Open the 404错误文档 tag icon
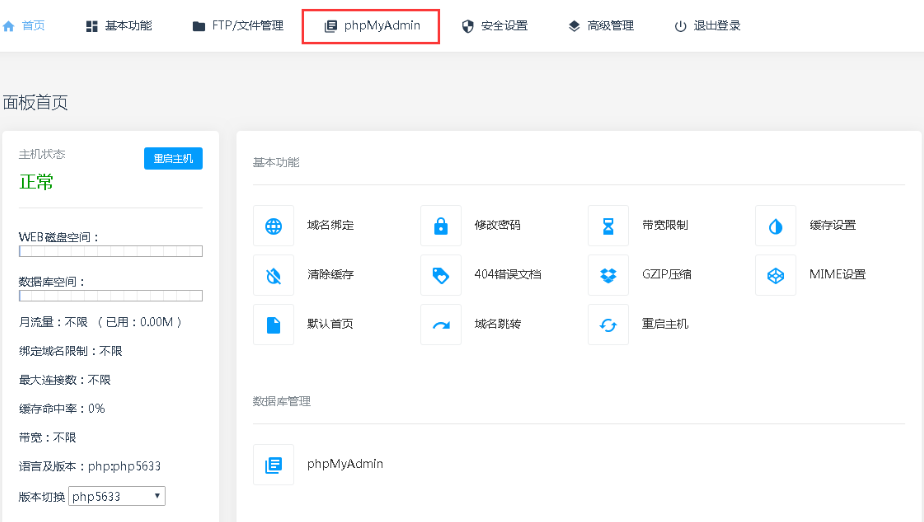Viewport: 924px width, 522px height. [441, 275]
